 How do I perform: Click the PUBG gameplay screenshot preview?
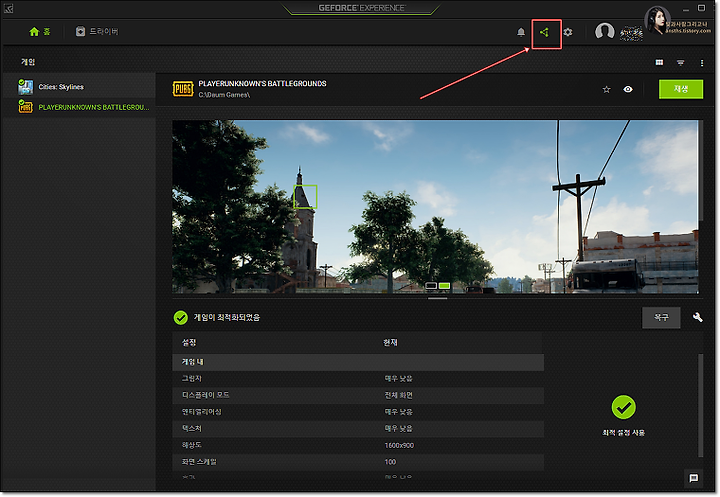[x=435, y=207]
